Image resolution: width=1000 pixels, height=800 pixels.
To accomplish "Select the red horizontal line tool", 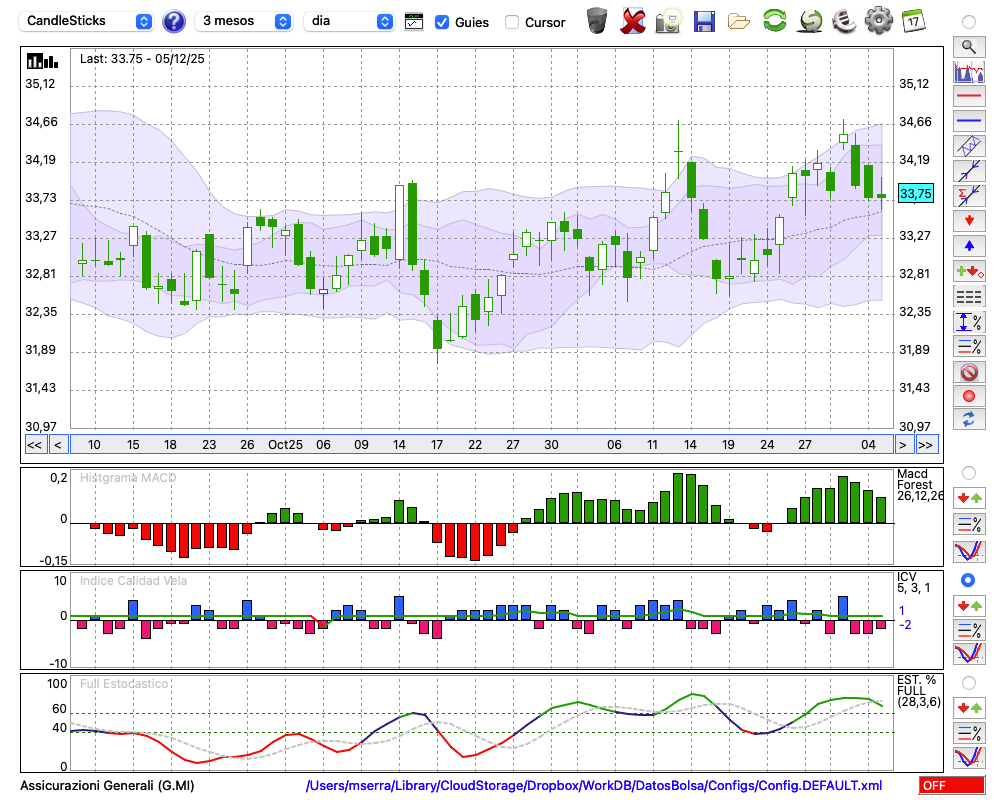I will (968, 96).
